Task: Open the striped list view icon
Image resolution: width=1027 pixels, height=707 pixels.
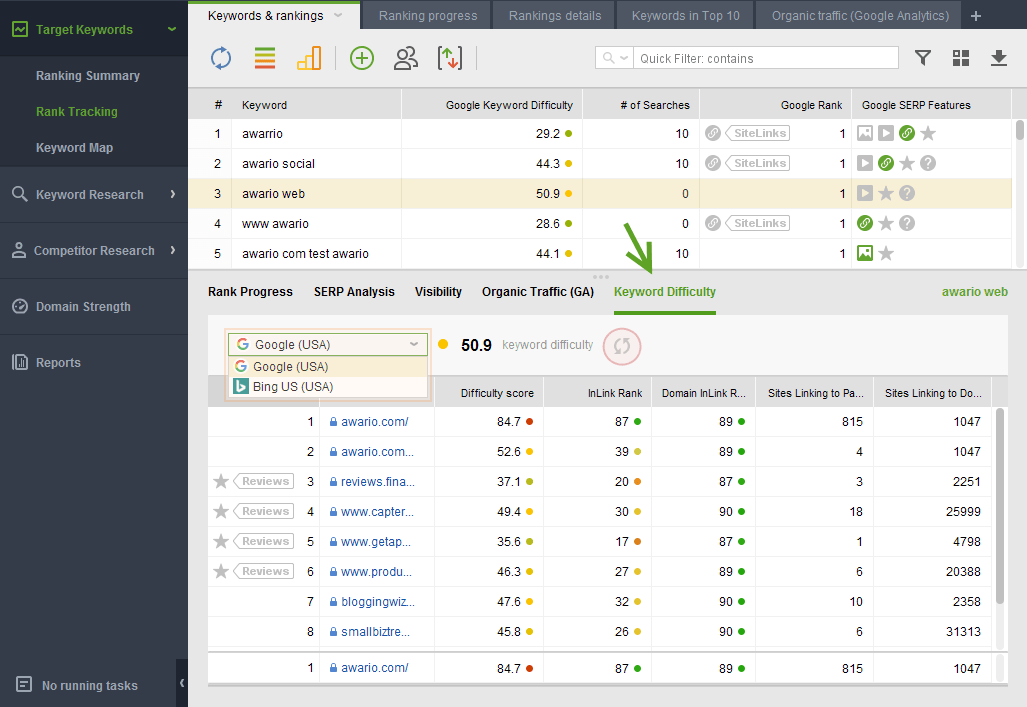Action: click(265, 58)
